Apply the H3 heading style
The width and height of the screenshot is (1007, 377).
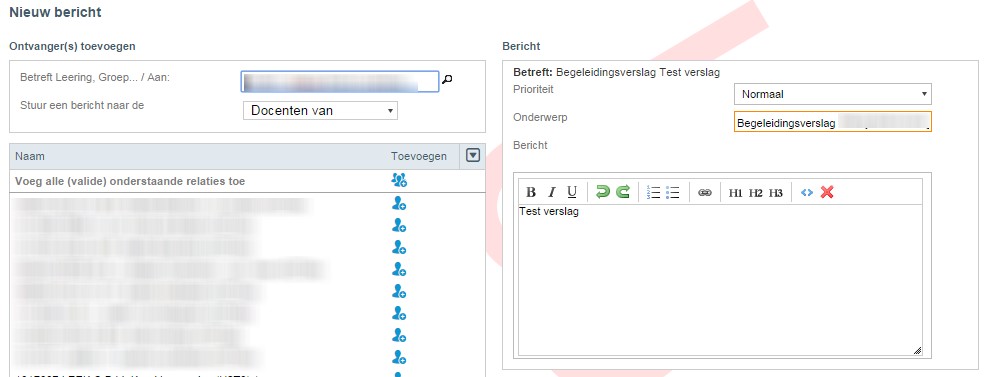[776, 193]
